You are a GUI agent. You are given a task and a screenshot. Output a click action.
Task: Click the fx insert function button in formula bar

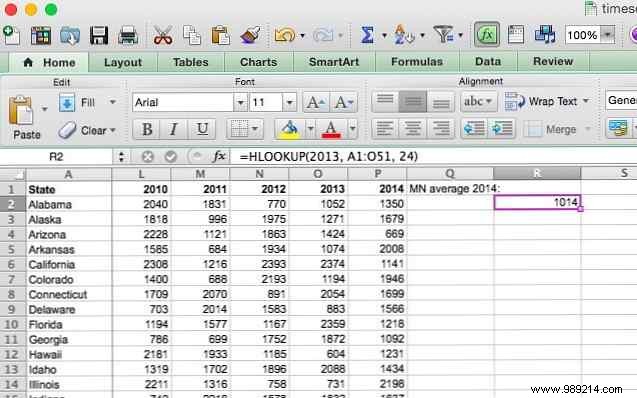(219, 156)
